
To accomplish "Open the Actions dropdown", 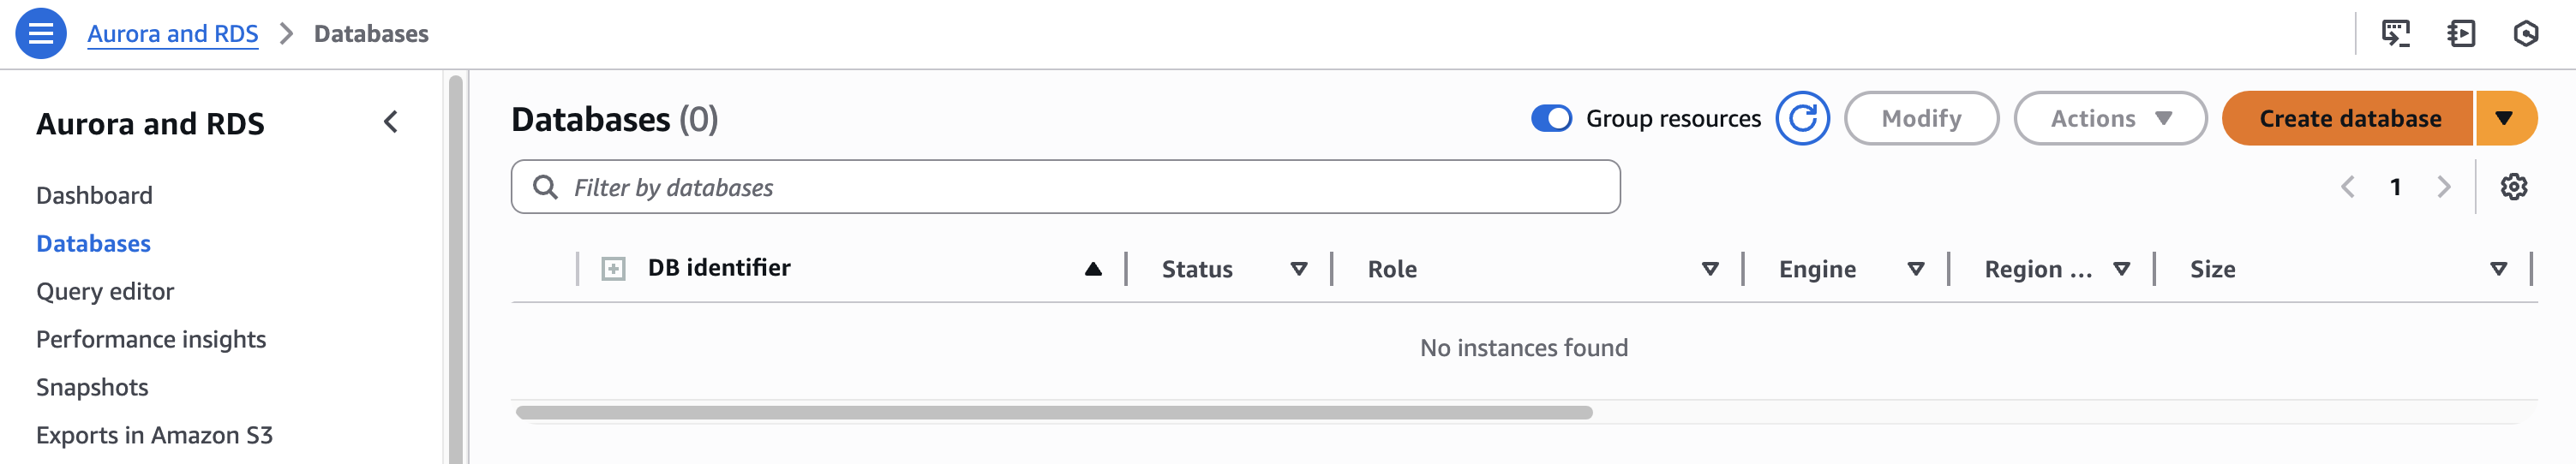I will coord(2110,118).
